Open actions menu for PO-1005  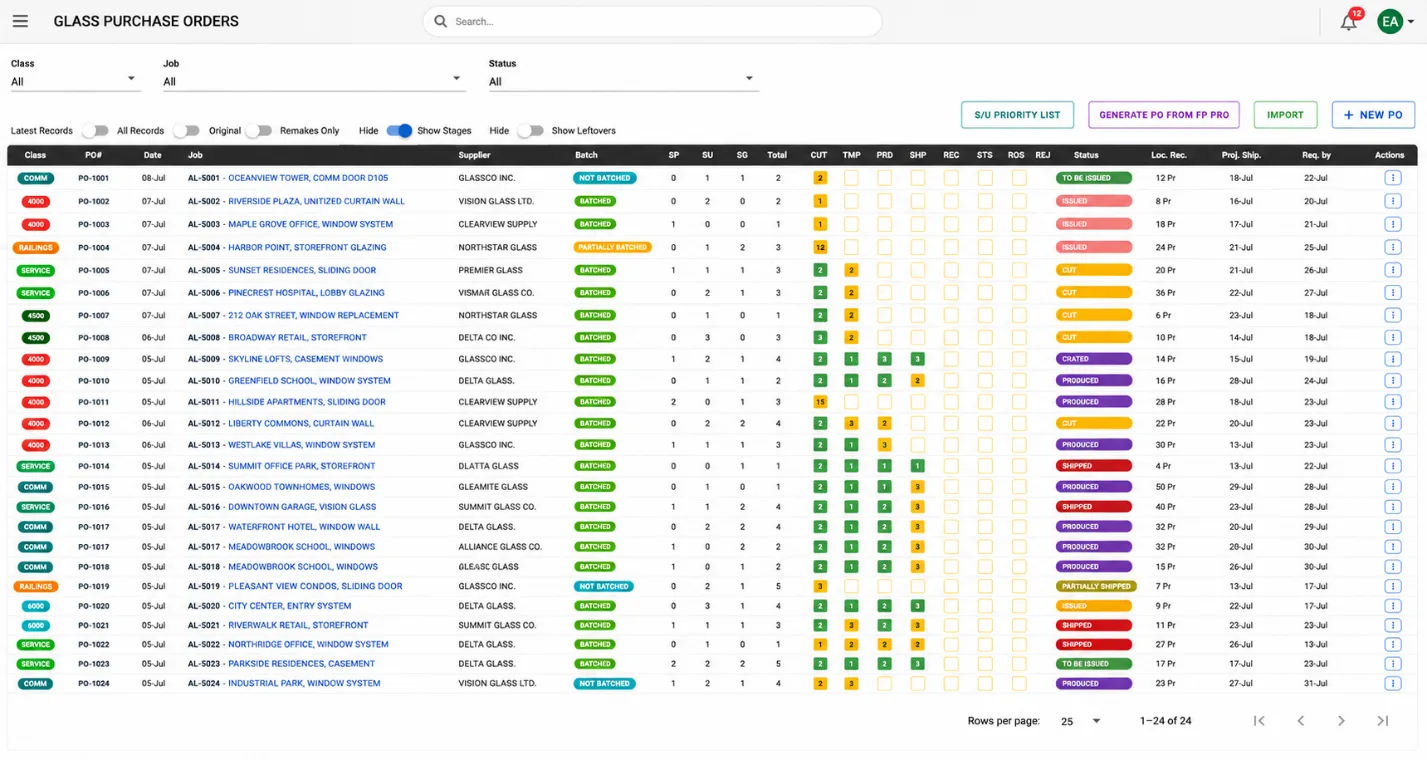(x=1392, y=270)
